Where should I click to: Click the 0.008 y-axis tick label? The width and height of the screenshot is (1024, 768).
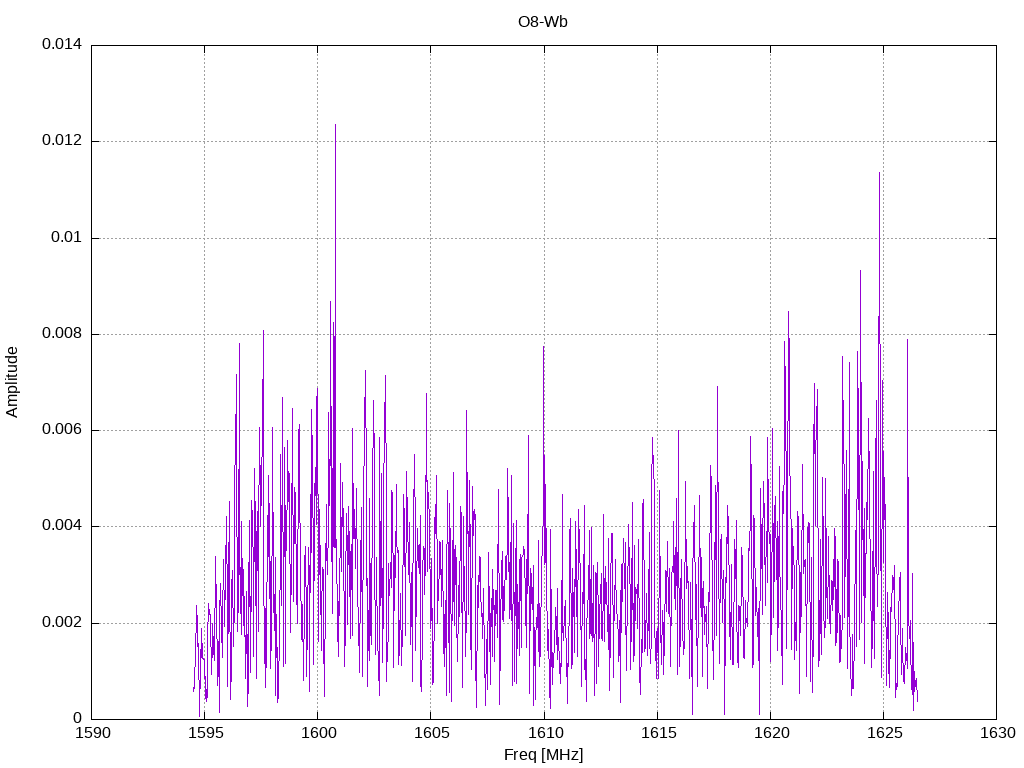[62, 334]
